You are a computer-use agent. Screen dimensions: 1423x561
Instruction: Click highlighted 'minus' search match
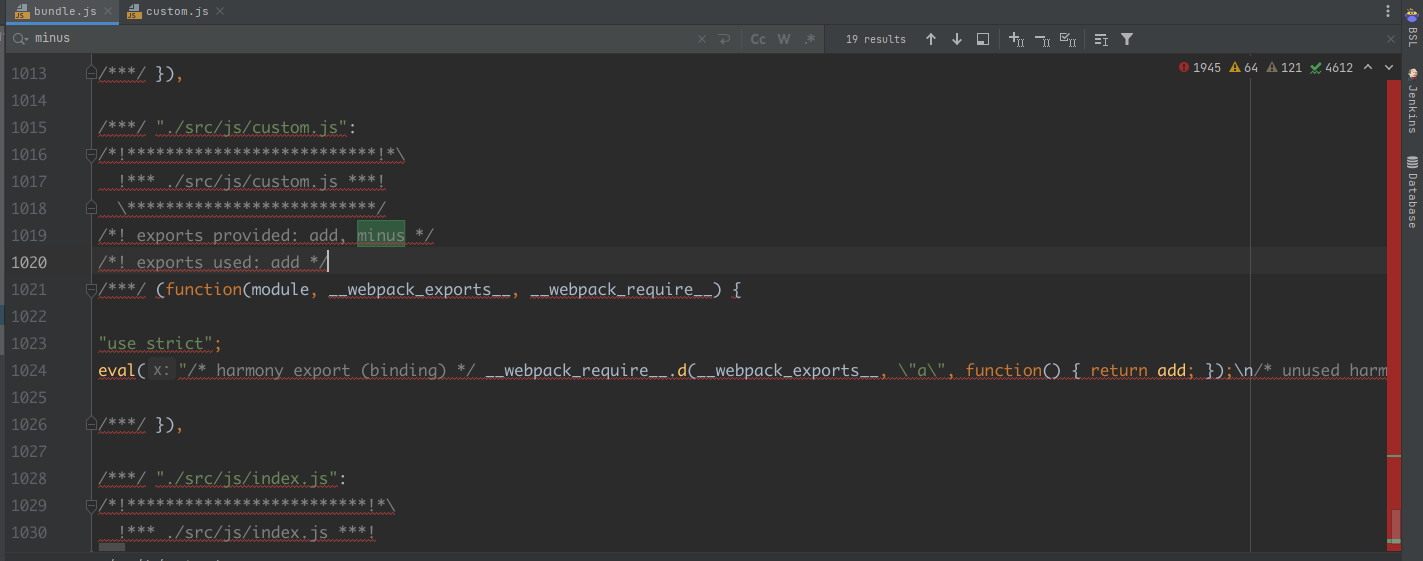click(x=381, y=235)
